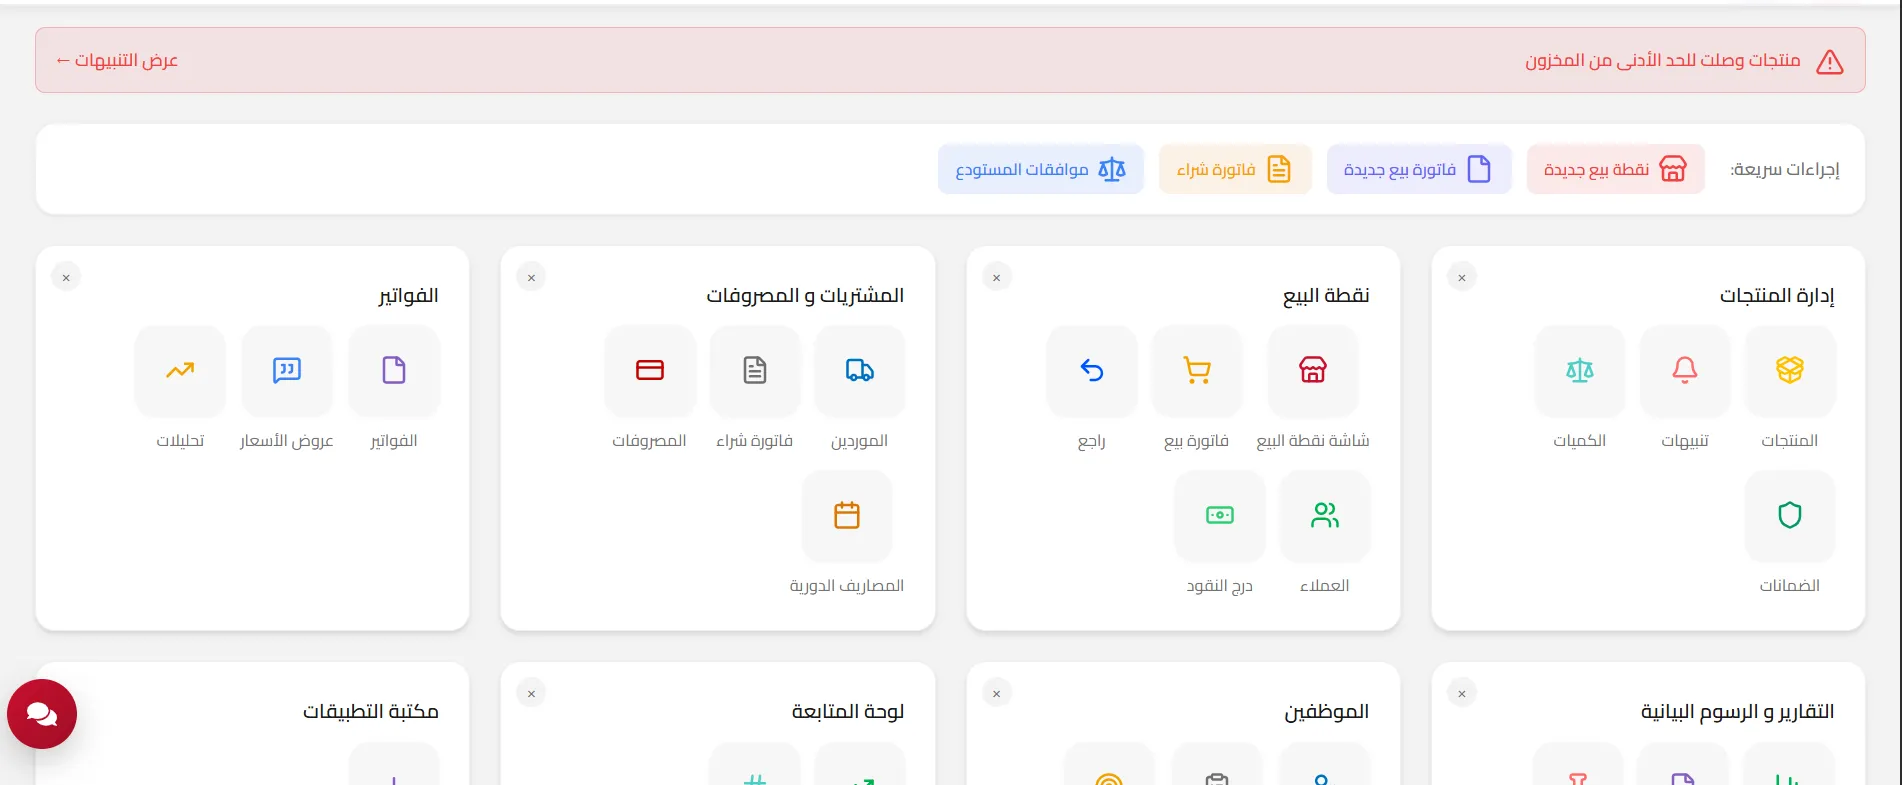Click the alert text منتجات وصلت للحد الأدنى من المخزون
1902x785 pixels.
coord(1662,61)
